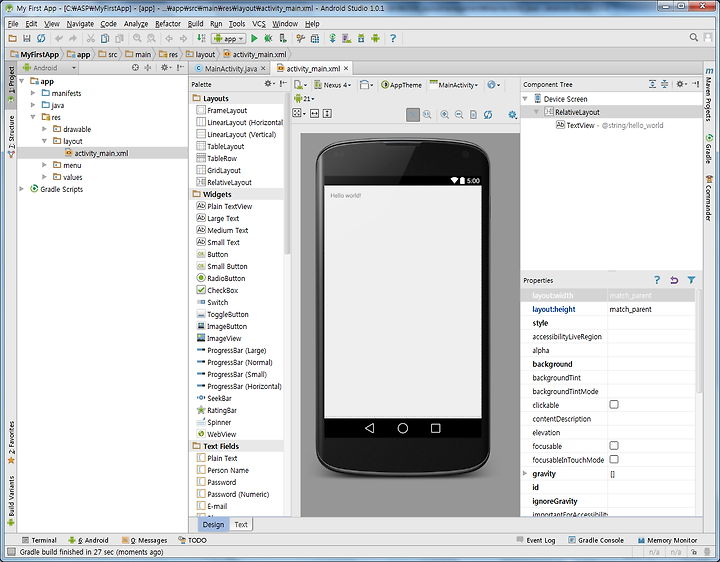Open the Event Log panel
The width and height of the screenshot is (720, 562).
[x=536, y=540]
